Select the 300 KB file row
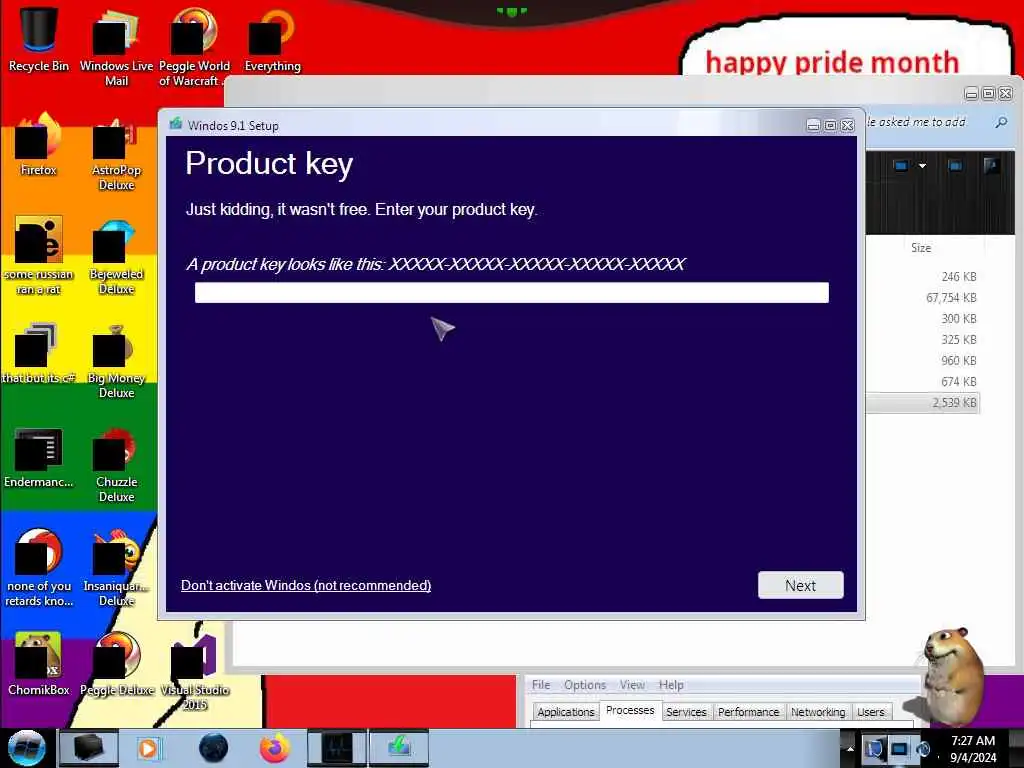The image size is (1024, 768). 923,319
